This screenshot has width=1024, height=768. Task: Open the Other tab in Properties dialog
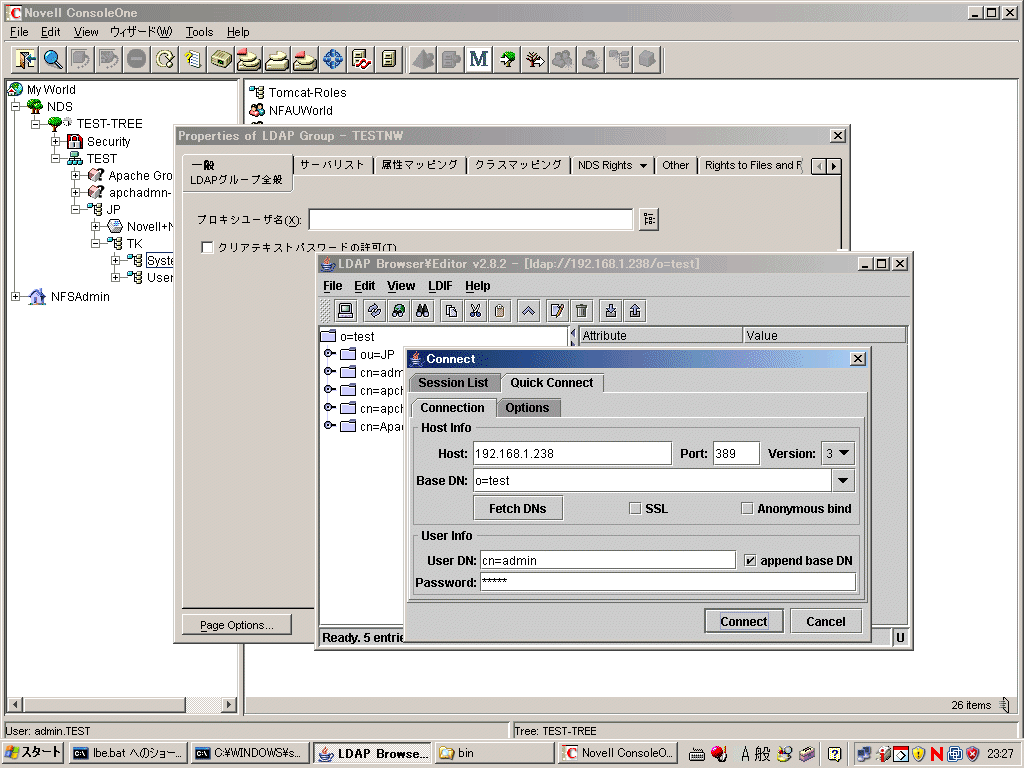click(675, 165)
